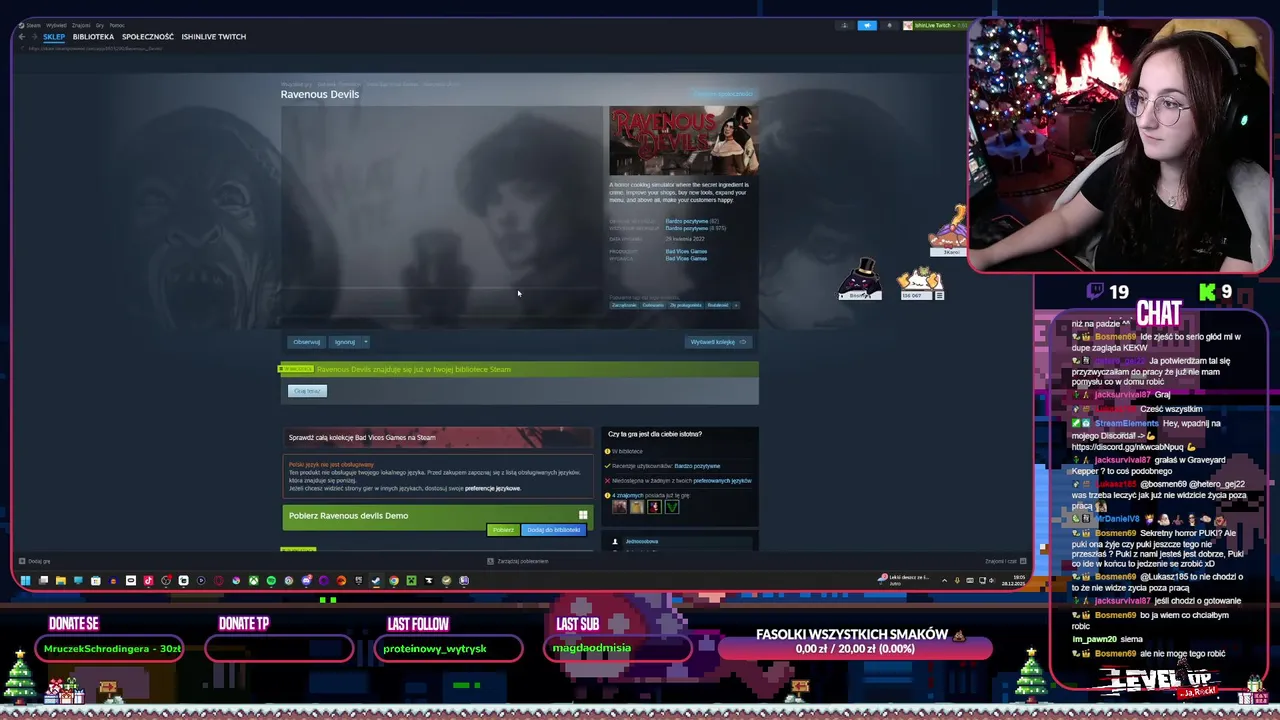The width and height of the screenshot is (1280, 720).
Task: Open Epic Games Launcher taskbar icon
Action: pos(359,580)
